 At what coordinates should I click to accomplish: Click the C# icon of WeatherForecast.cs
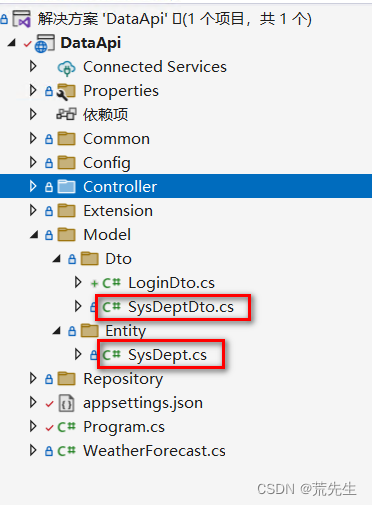point(67,451)
